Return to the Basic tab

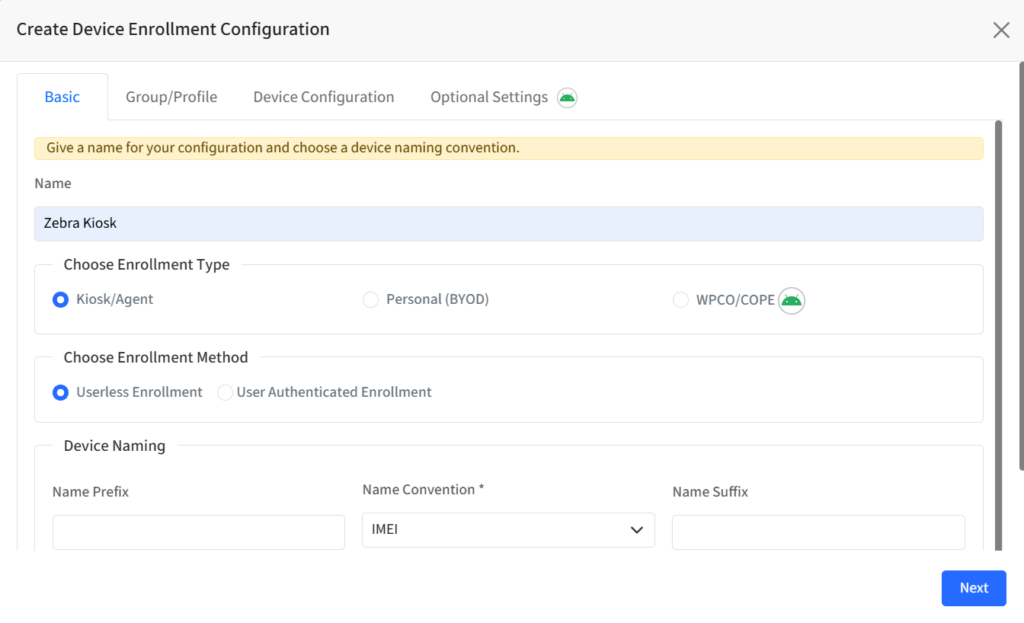point(62,96)
